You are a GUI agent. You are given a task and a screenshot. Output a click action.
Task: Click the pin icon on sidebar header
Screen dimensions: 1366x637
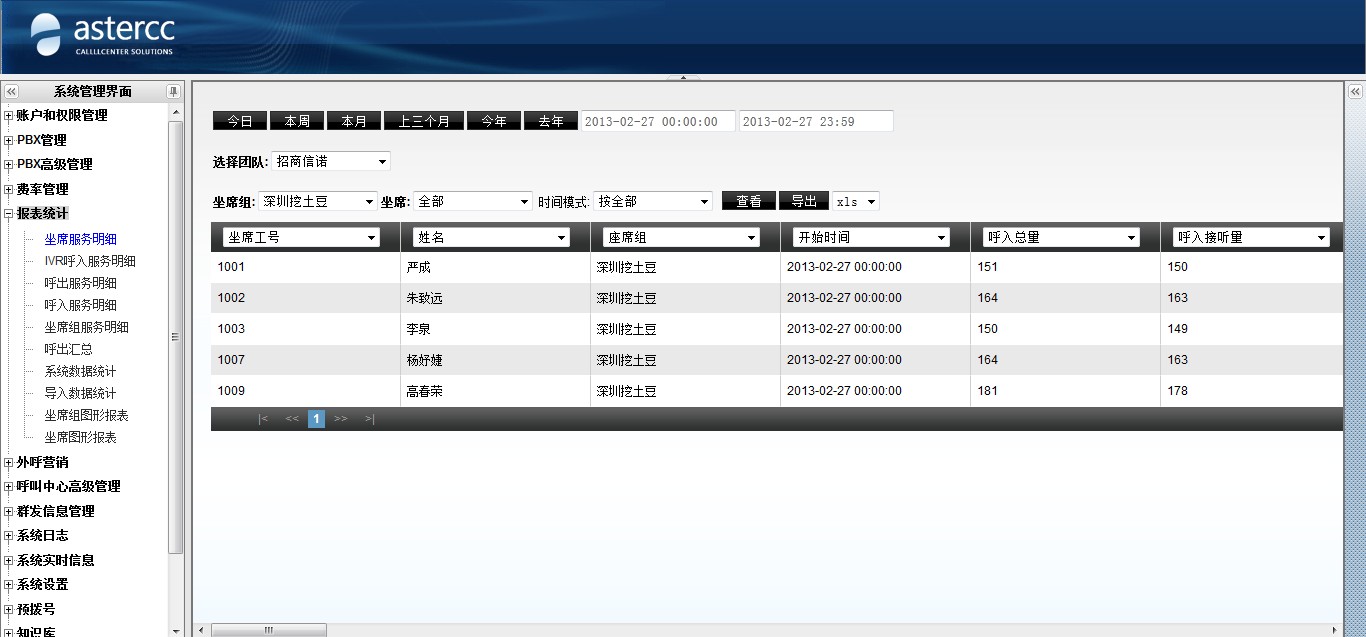pos(173,91)
